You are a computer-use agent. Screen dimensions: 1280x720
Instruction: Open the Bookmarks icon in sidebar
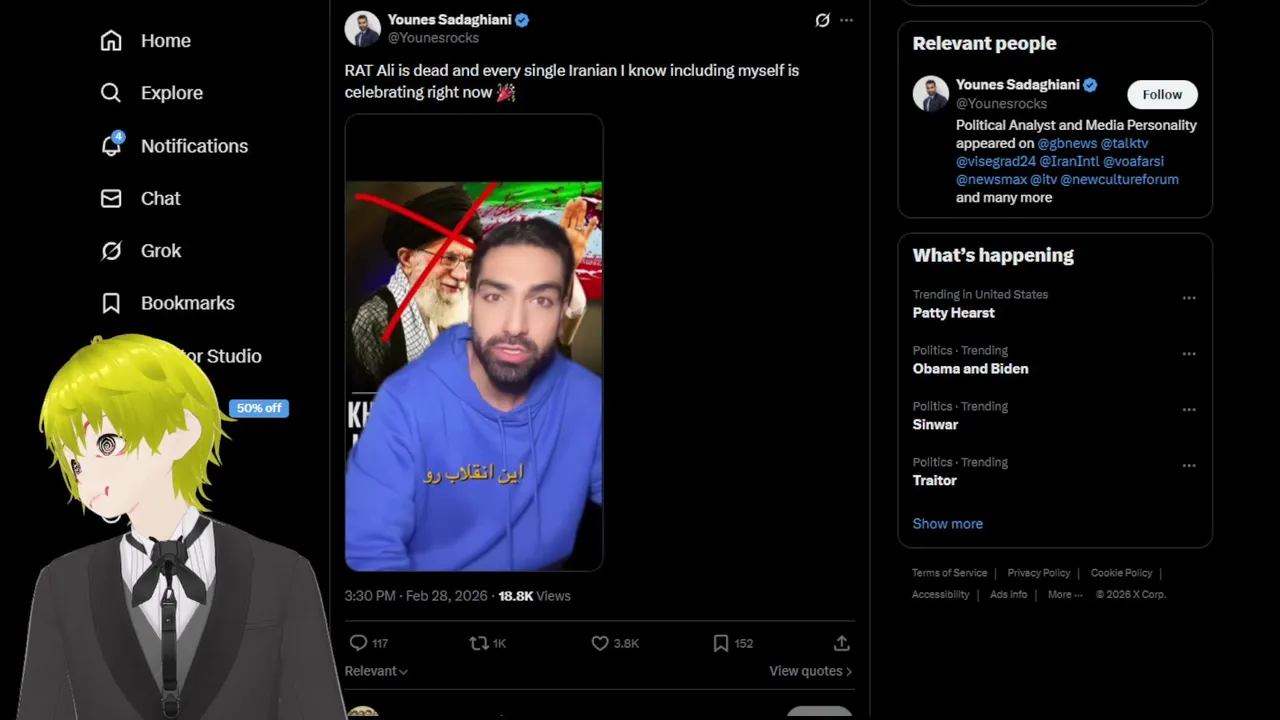click(111, 303)
